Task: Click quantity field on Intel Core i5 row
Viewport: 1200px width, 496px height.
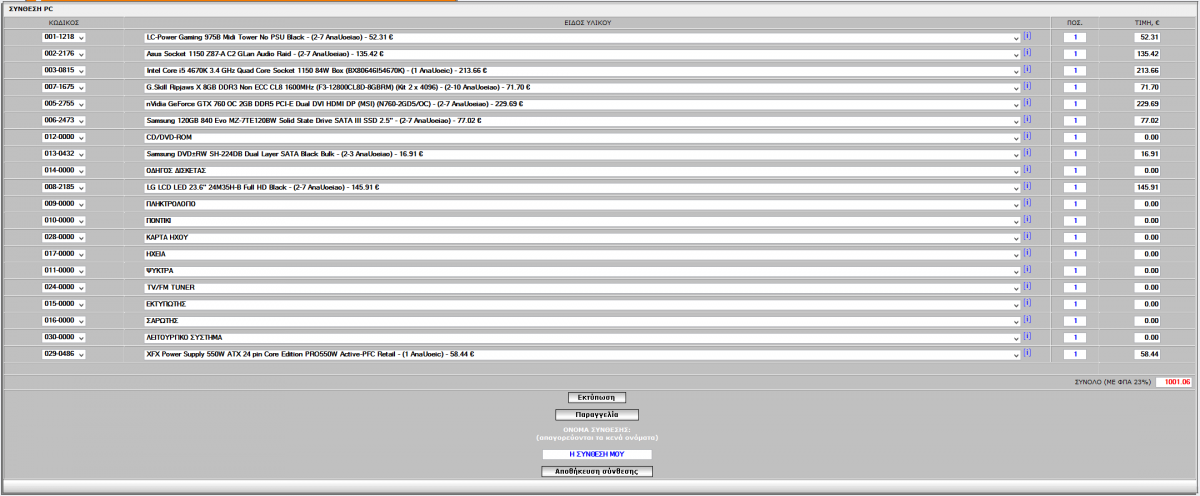Action: 1075,71
